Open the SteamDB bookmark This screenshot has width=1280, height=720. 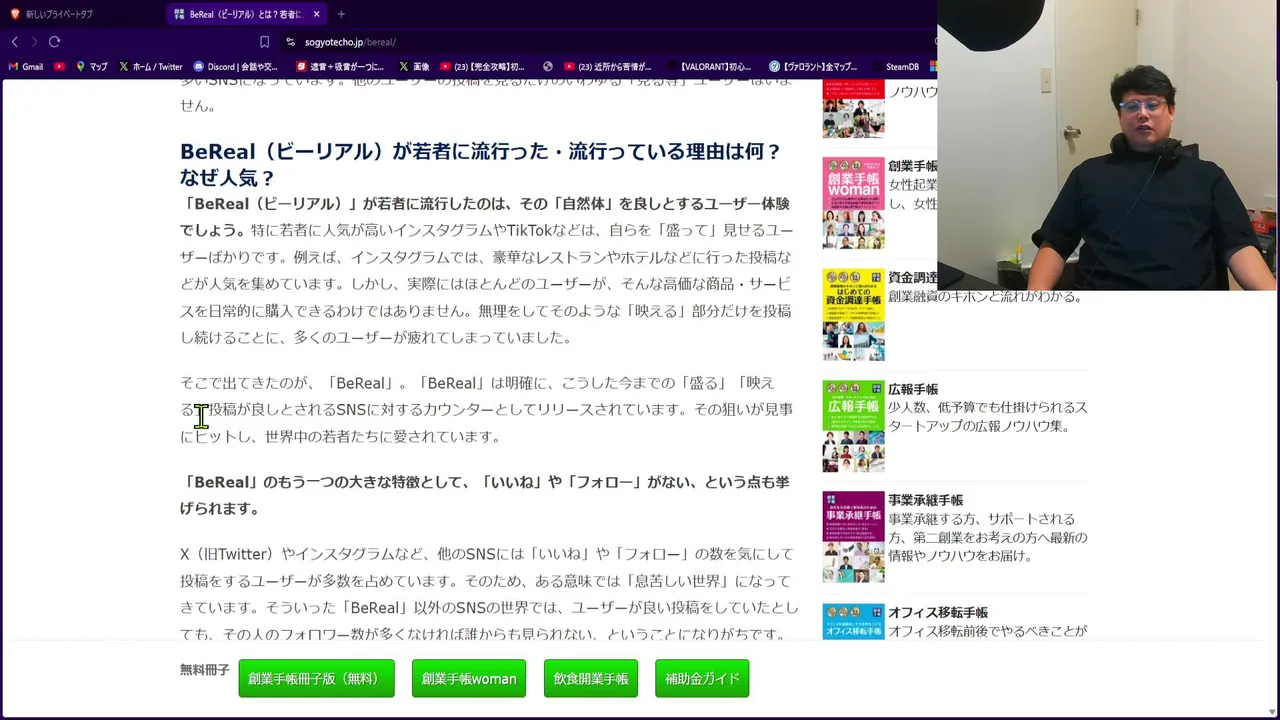coord(895,67)
